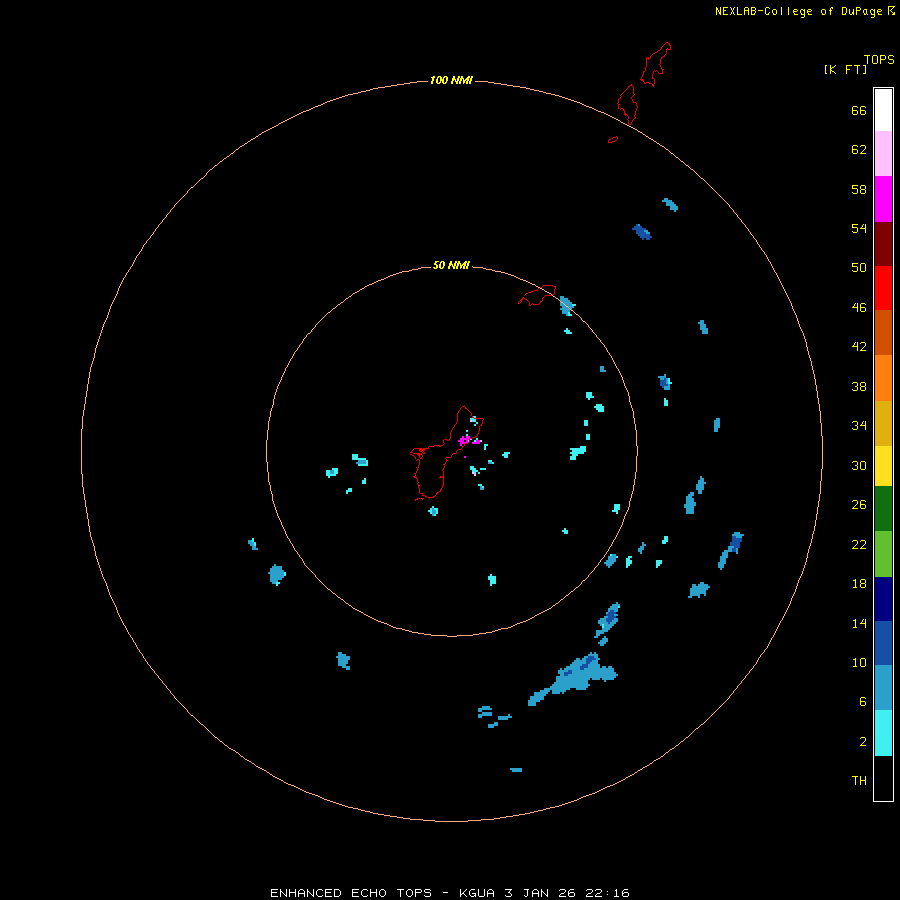Click the legend value '18'
The height and width of the screenshot is (900, 900).
[x=859, y=584]
